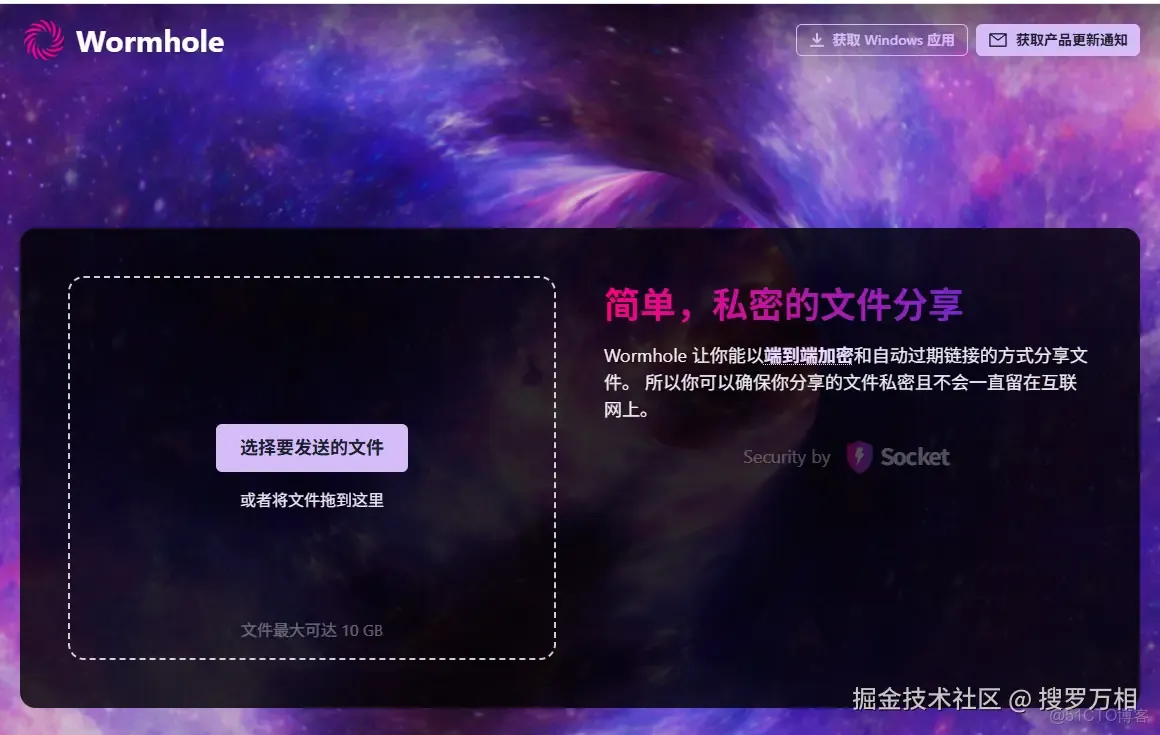The width and height of the screenshot is (1160, 735).
Task: Click the 文件最大可达 10 GB label
Action: click(311, 630)
